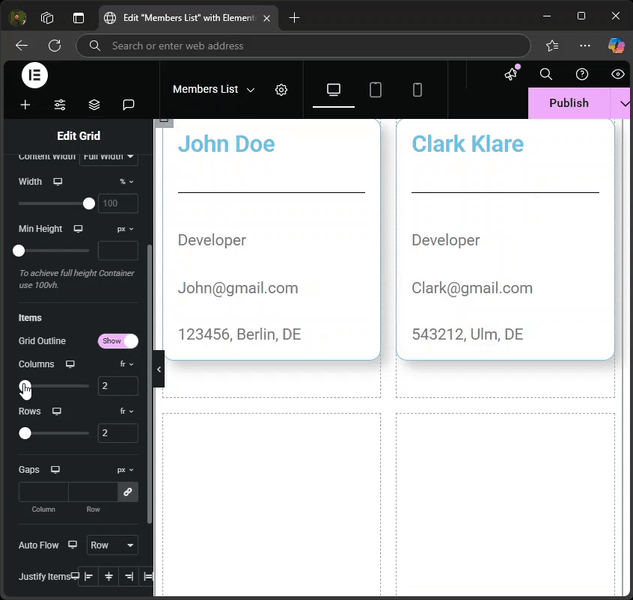Click the Publish button

coord(568,103)
